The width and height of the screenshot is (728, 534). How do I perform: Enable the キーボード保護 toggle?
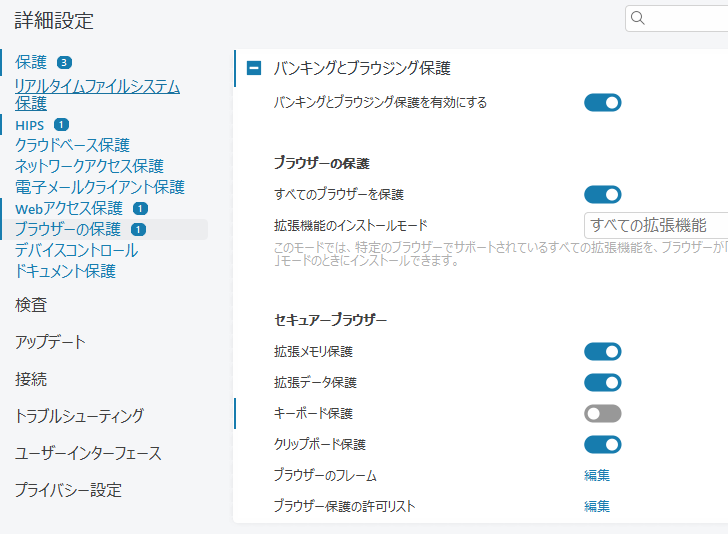click(602, 413)
